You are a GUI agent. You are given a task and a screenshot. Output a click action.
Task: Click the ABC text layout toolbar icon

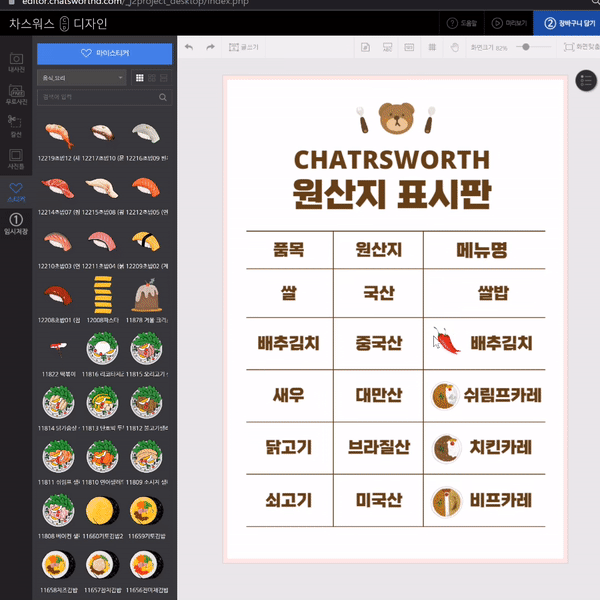point(387,47)
